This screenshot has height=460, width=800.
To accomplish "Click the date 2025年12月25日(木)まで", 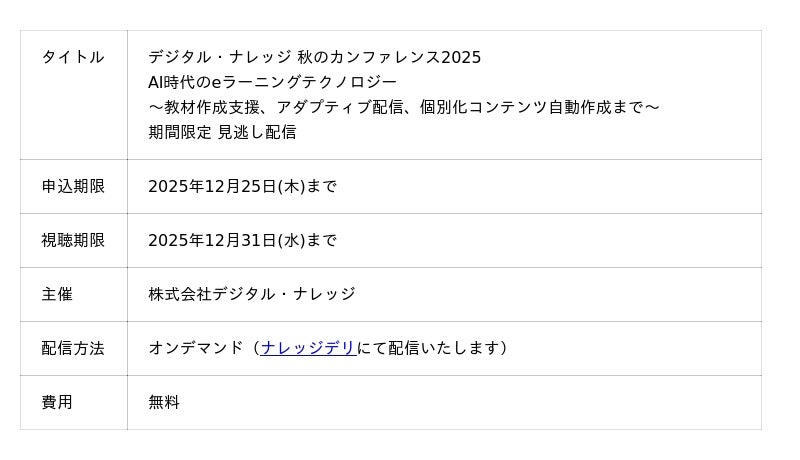I will click(242, 186).
